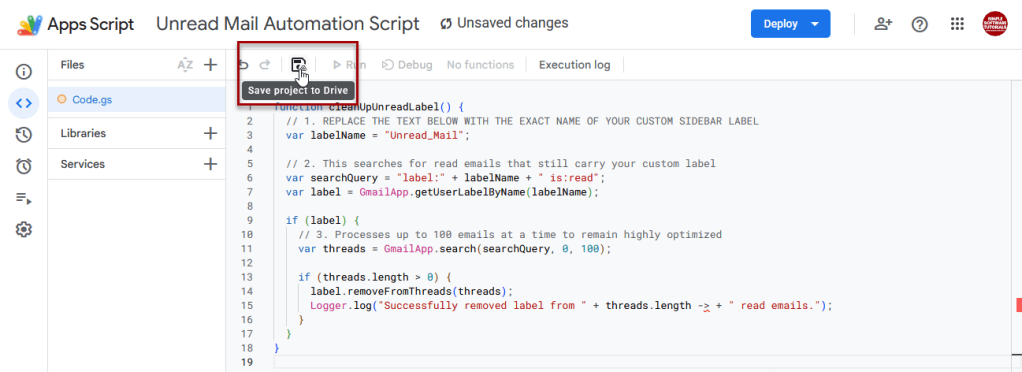Click project title Unread Mail Automation Script
This screenshot has width=1022, height=372.
coord(287,25)
